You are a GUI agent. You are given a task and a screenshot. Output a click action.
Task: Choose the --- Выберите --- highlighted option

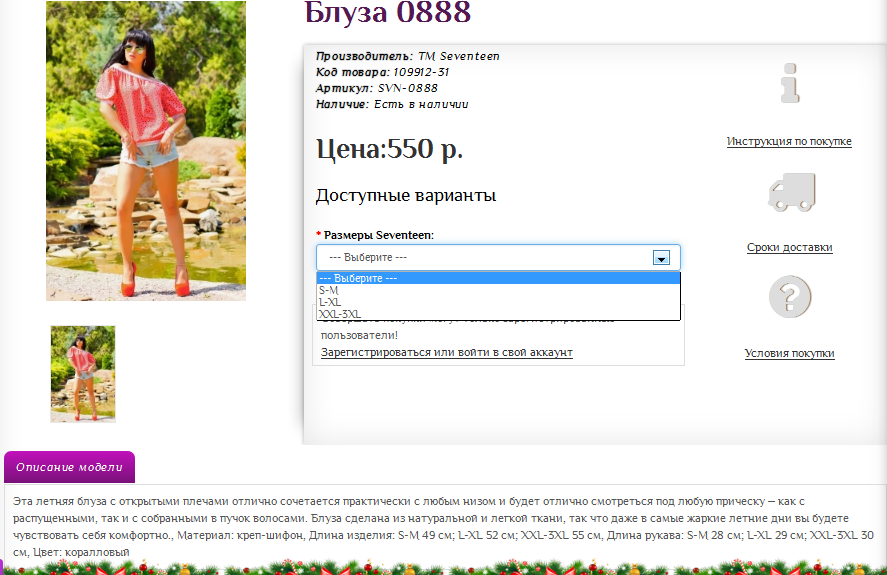pyautogui.click(x=498, y=278)
